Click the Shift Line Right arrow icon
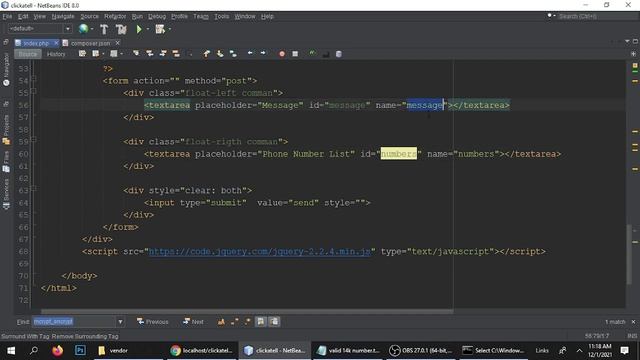This screenshot has width=640, height=360. 263,53
